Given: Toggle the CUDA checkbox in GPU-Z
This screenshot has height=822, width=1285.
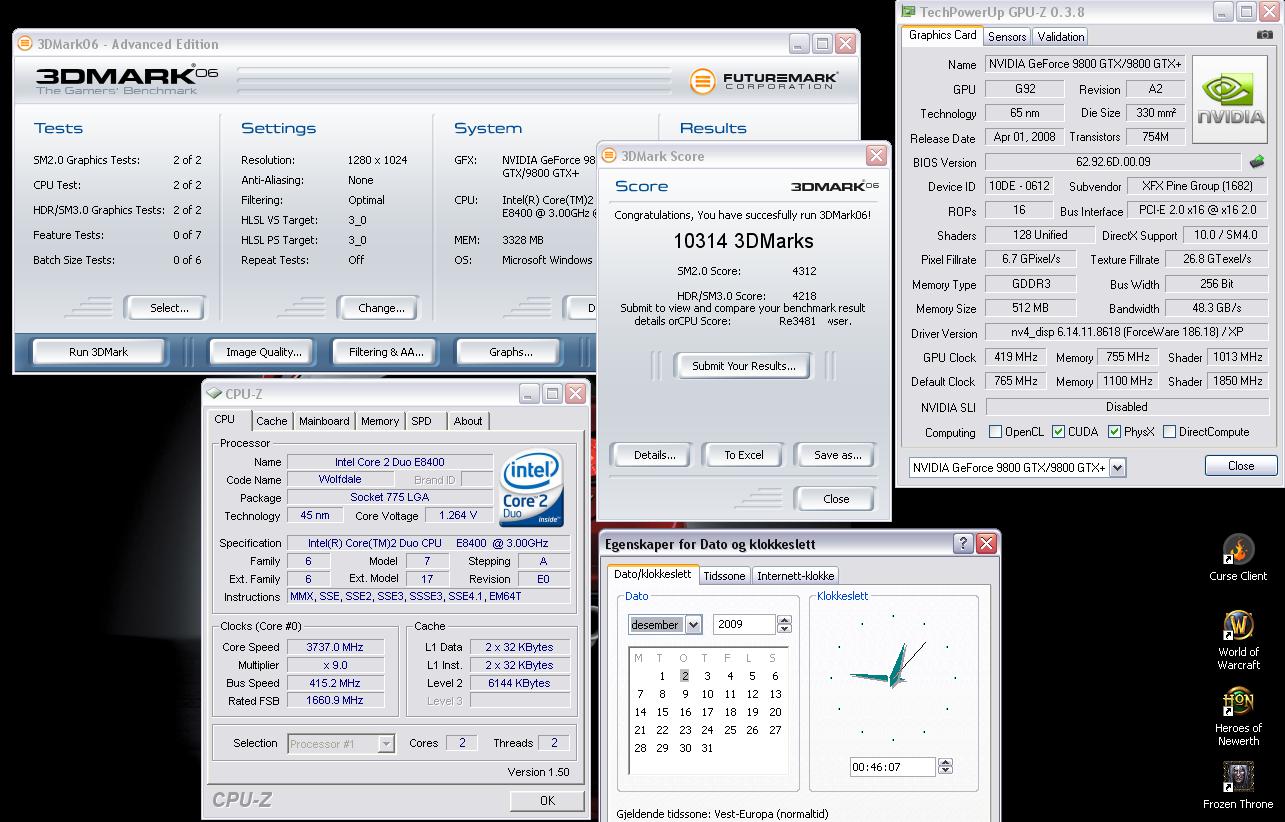Looking at the screenshot, I should [1058, 432].
